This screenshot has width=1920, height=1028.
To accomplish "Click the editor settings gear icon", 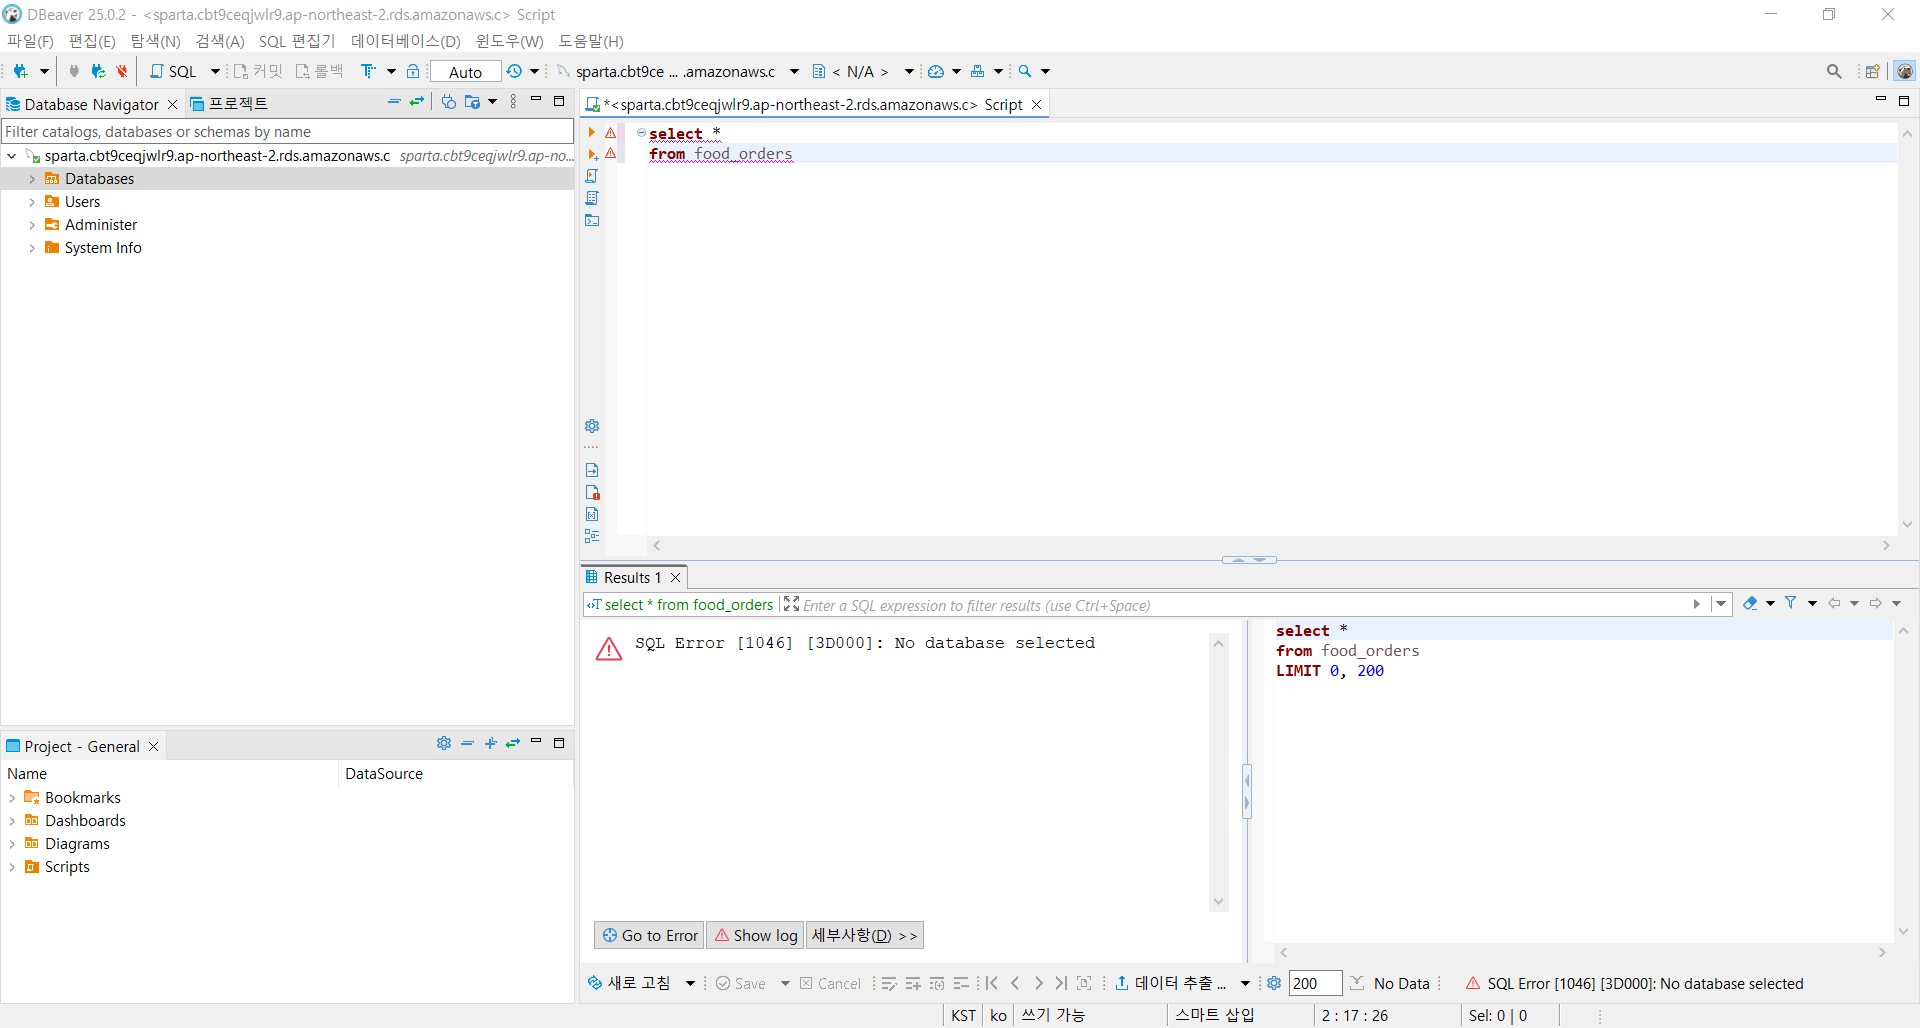I will 592,426.
